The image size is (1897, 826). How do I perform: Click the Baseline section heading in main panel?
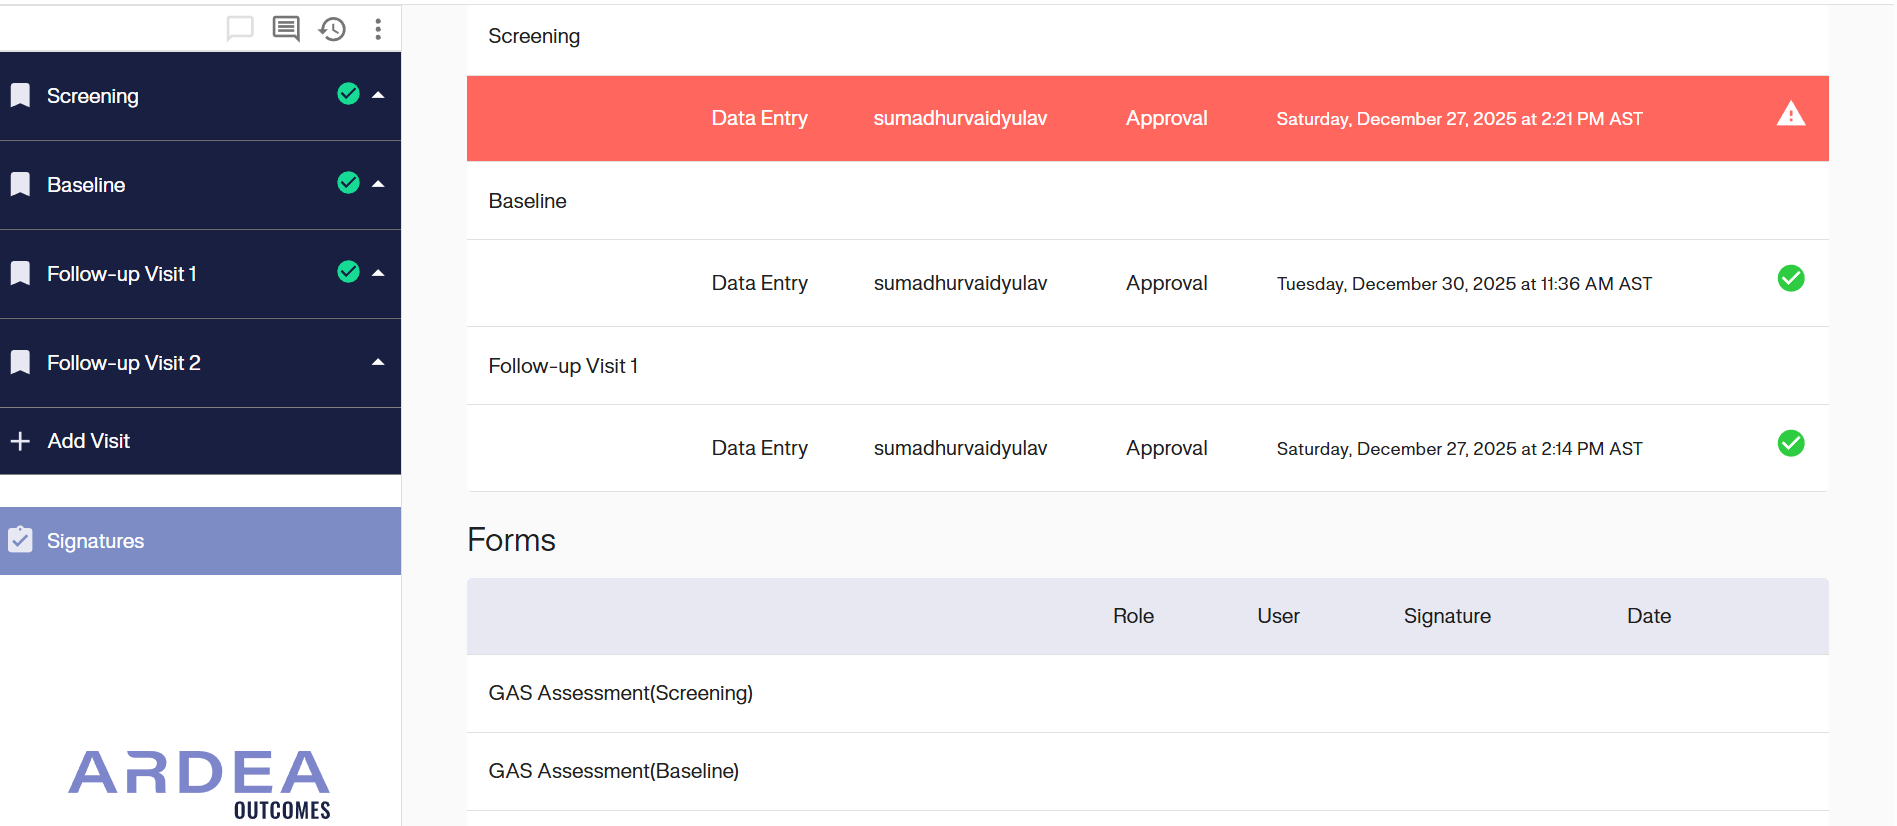click(x=527, y=201)
